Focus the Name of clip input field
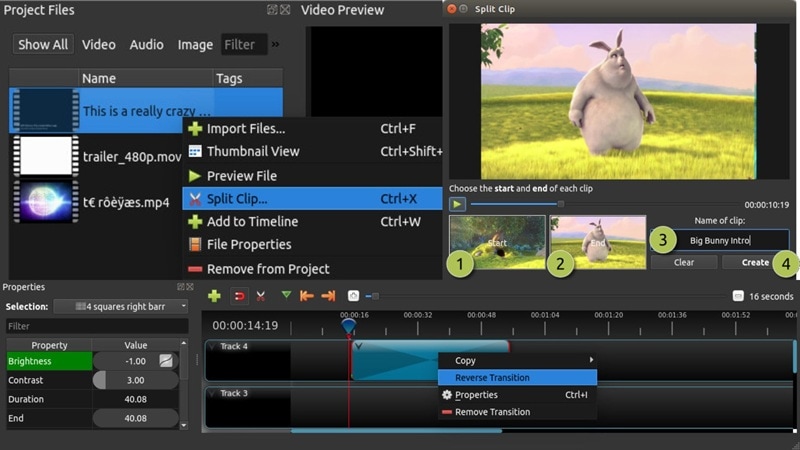The width and height of the screenshot is (800, 450). coord(719,240)
